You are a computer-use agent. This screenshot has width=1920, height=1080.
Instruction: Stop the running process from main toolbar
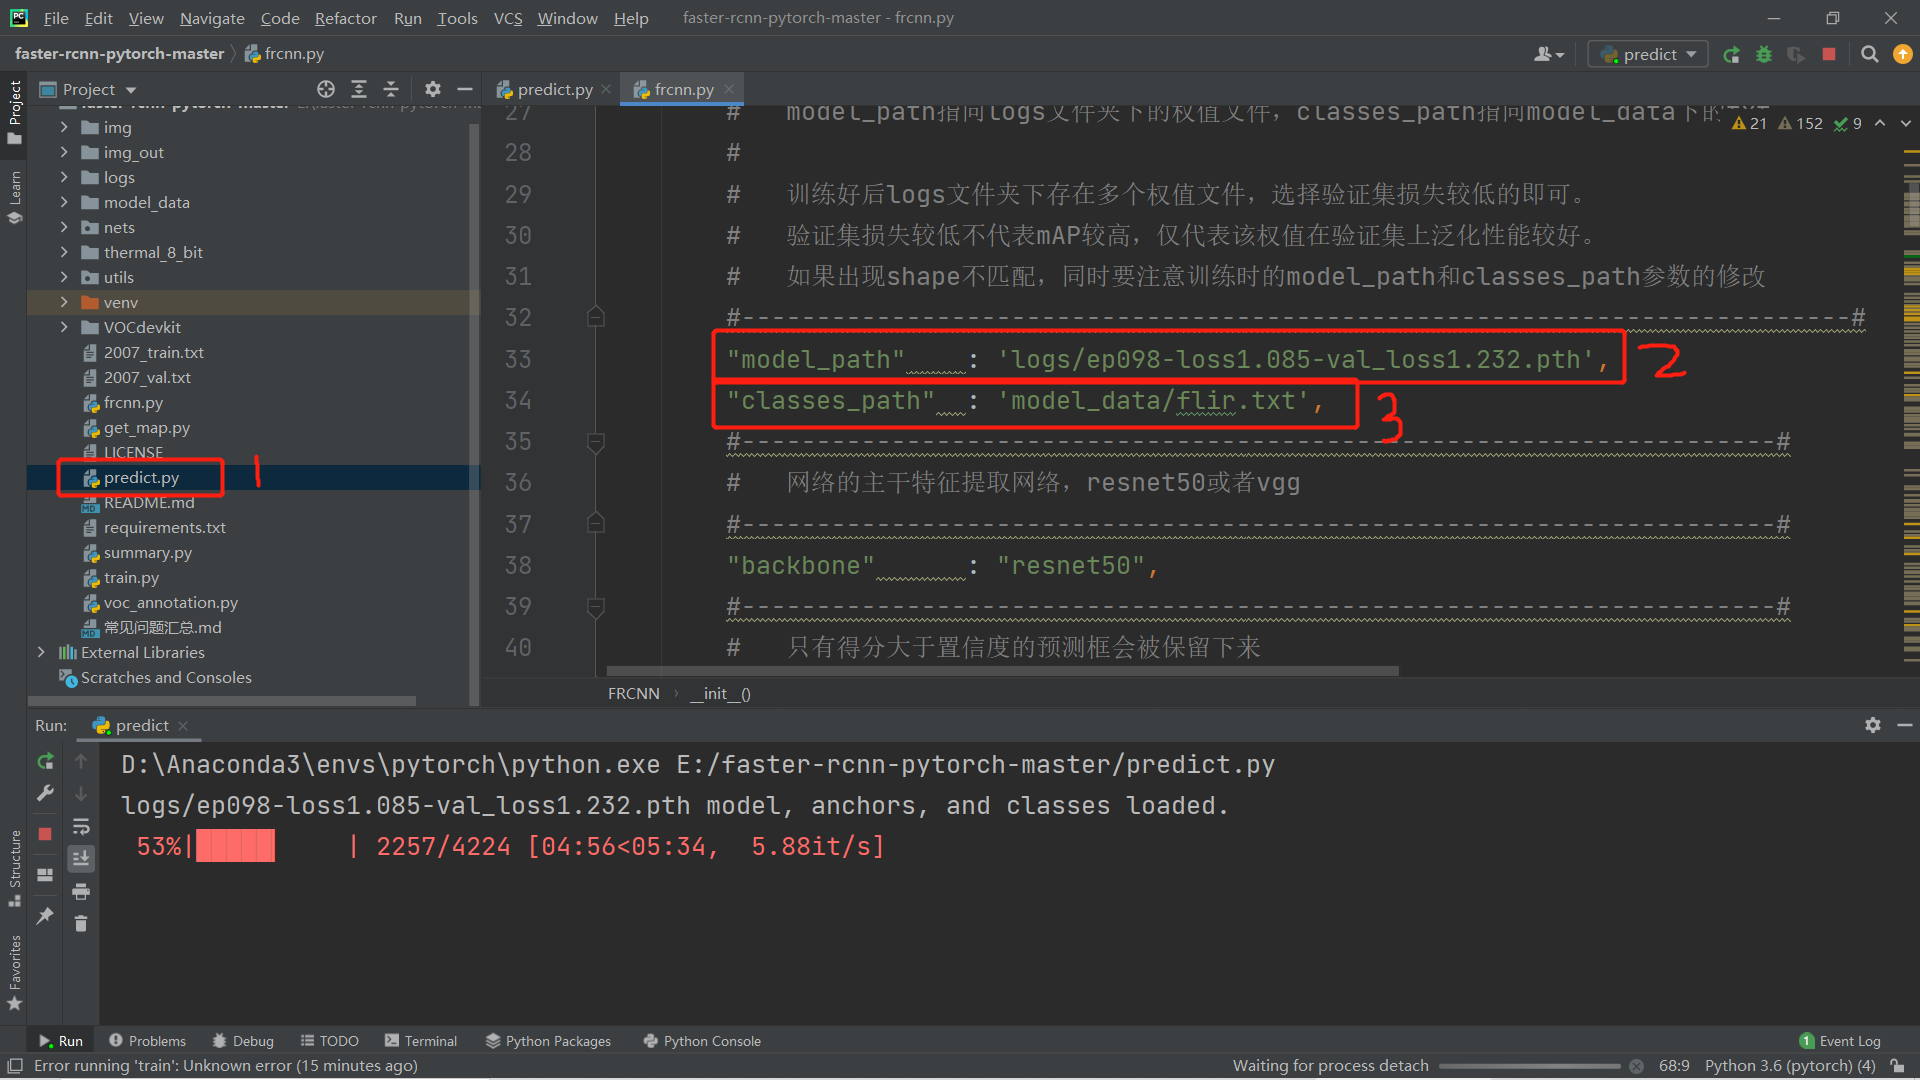click(1829, 54)
